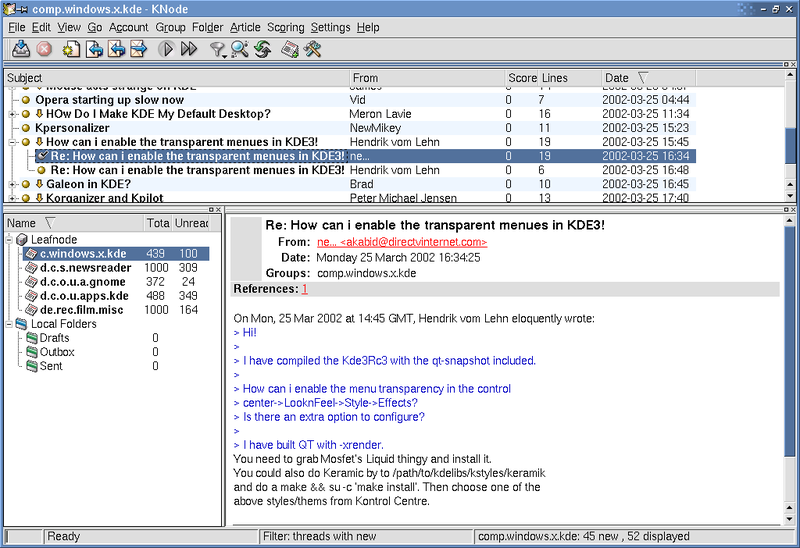The width and height of the screenshot is (800, 548).
Task: Close the article viewer pane
Action: 793,210
